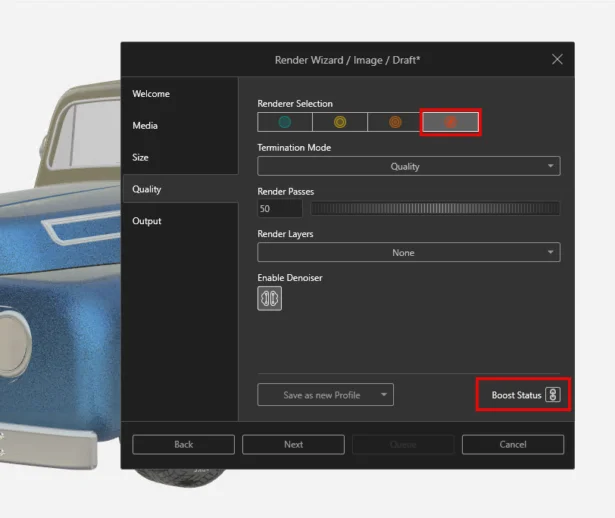Click the Next button
The width and height of the screenshot is (615, 518).
293,444
